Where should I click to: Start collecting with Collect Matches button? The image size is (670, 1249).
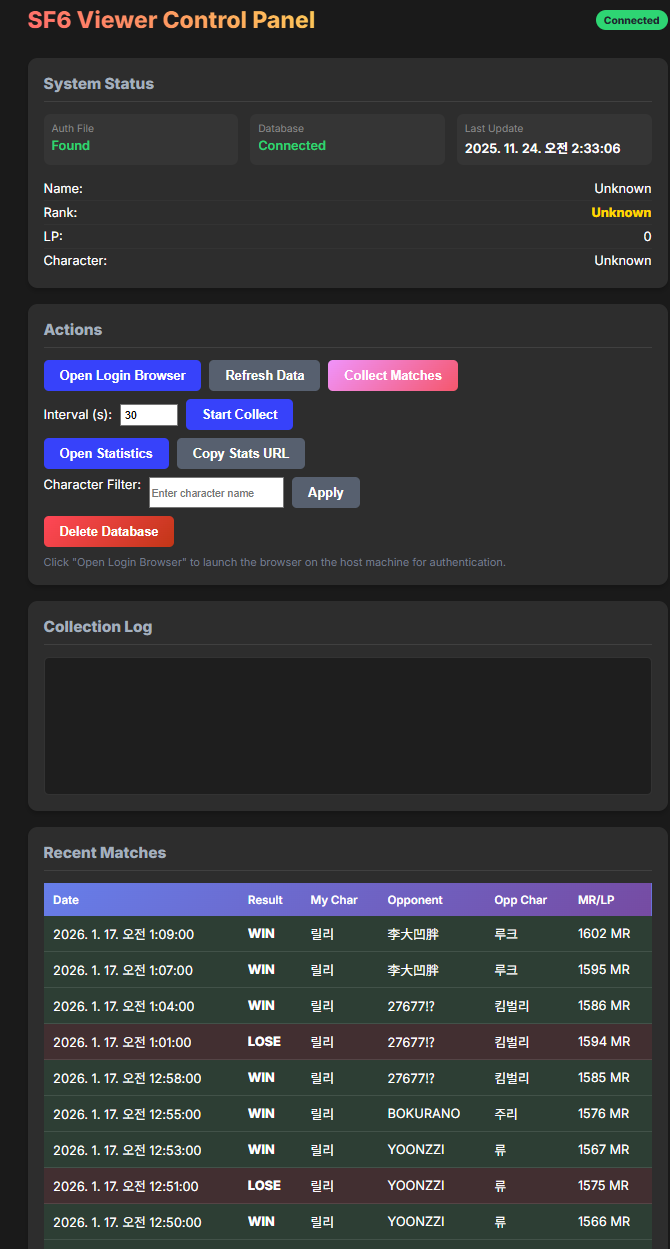click(x=393, y=375)
